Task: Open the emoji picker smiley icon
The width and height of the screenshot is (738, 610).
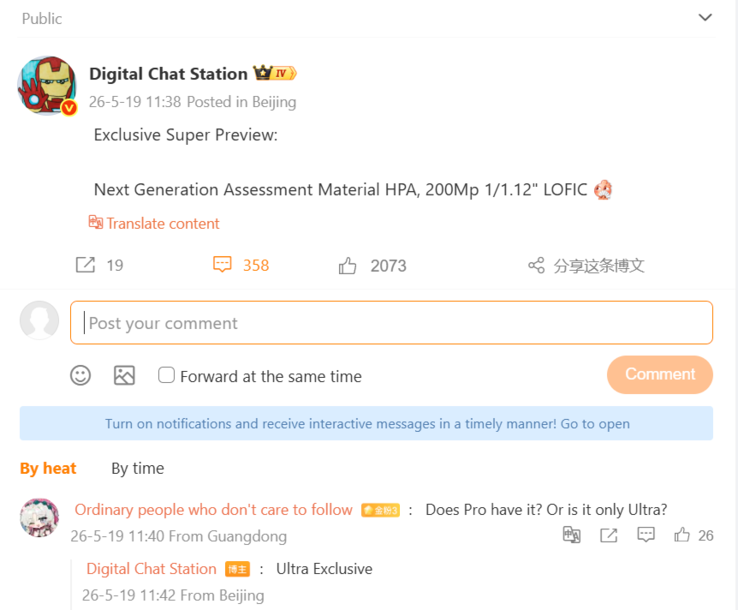Action: point(80,376)
